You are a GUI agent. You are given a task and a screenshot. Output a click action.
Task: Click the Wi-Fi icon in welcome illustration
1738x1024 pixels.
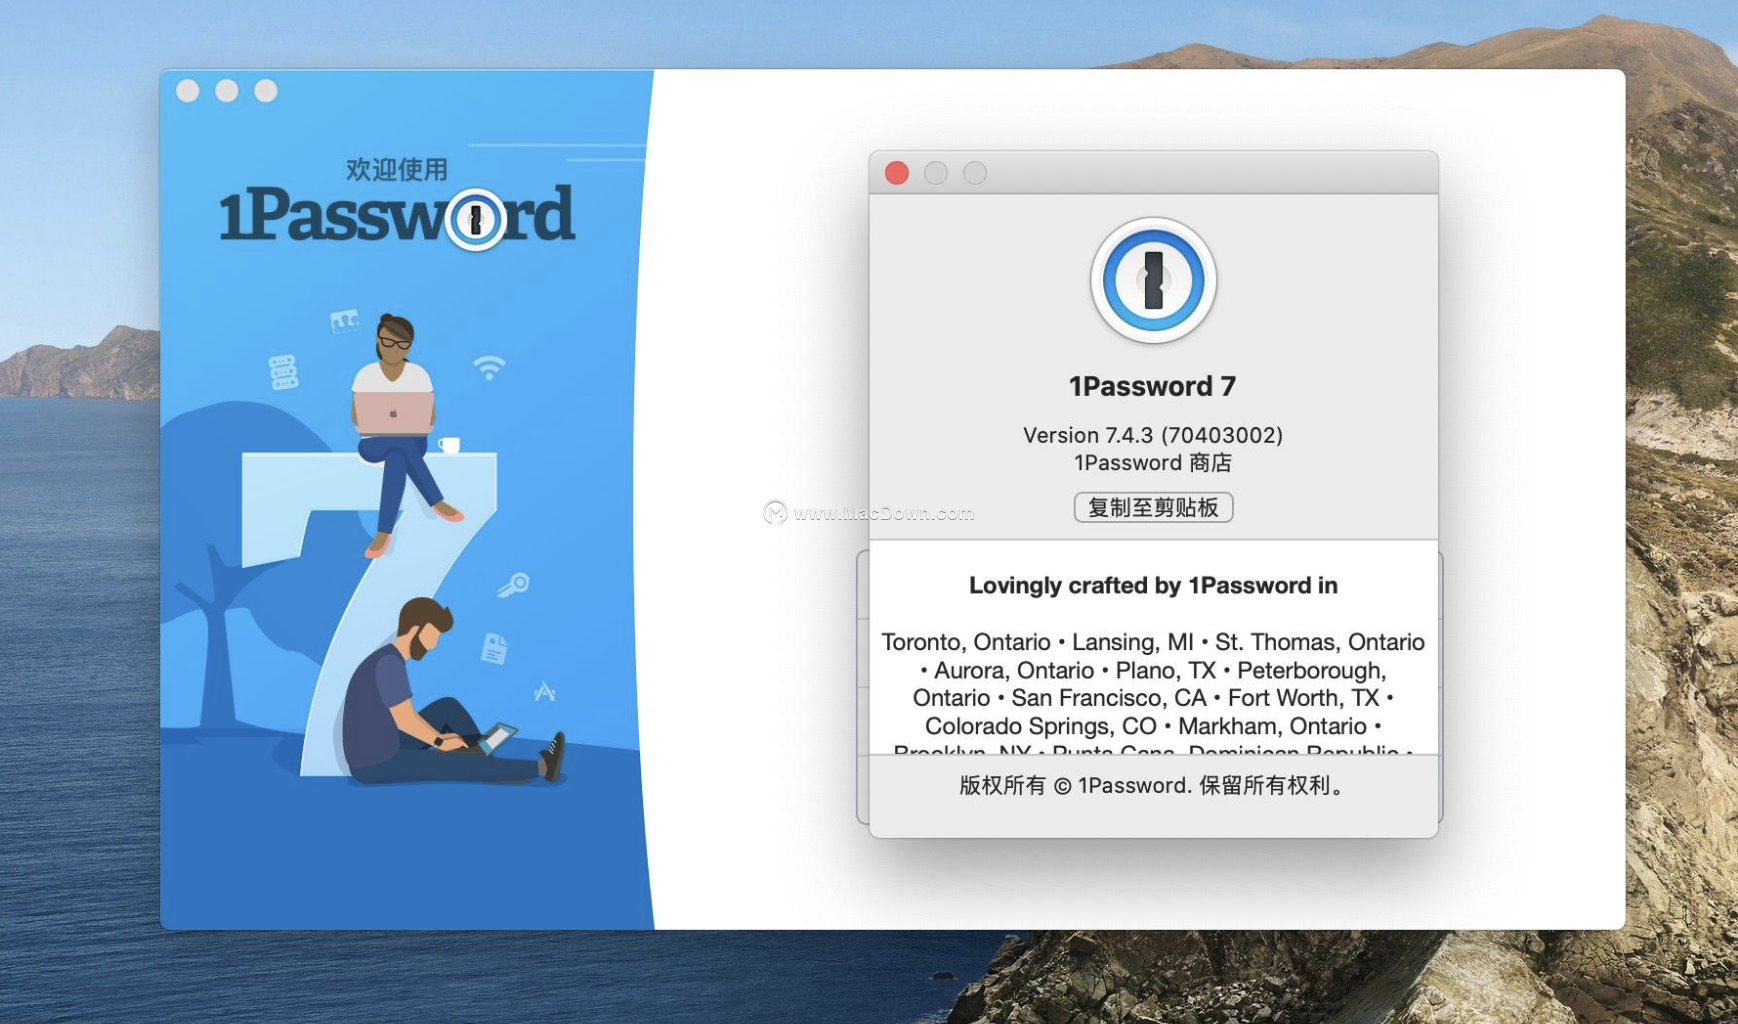(489, 367)
